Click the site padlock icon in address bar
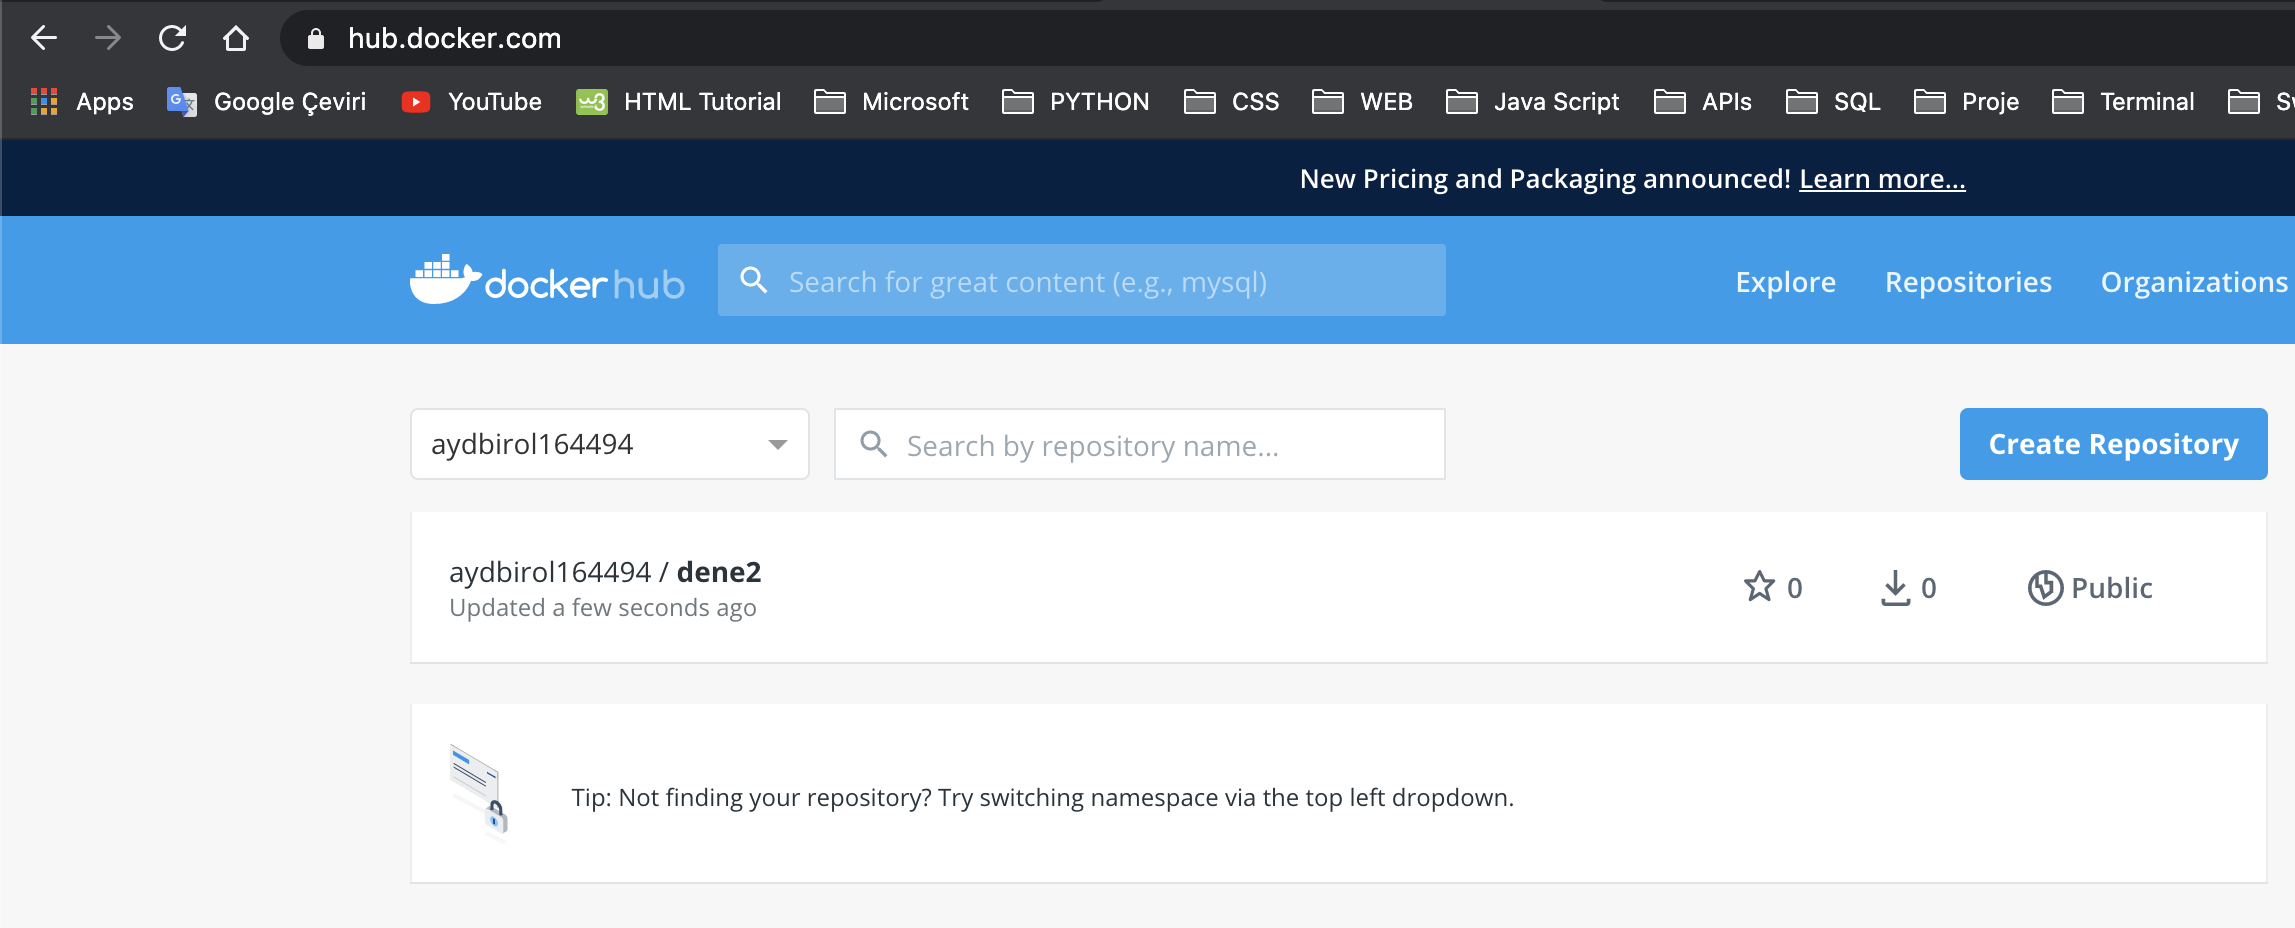 [316, 39]
